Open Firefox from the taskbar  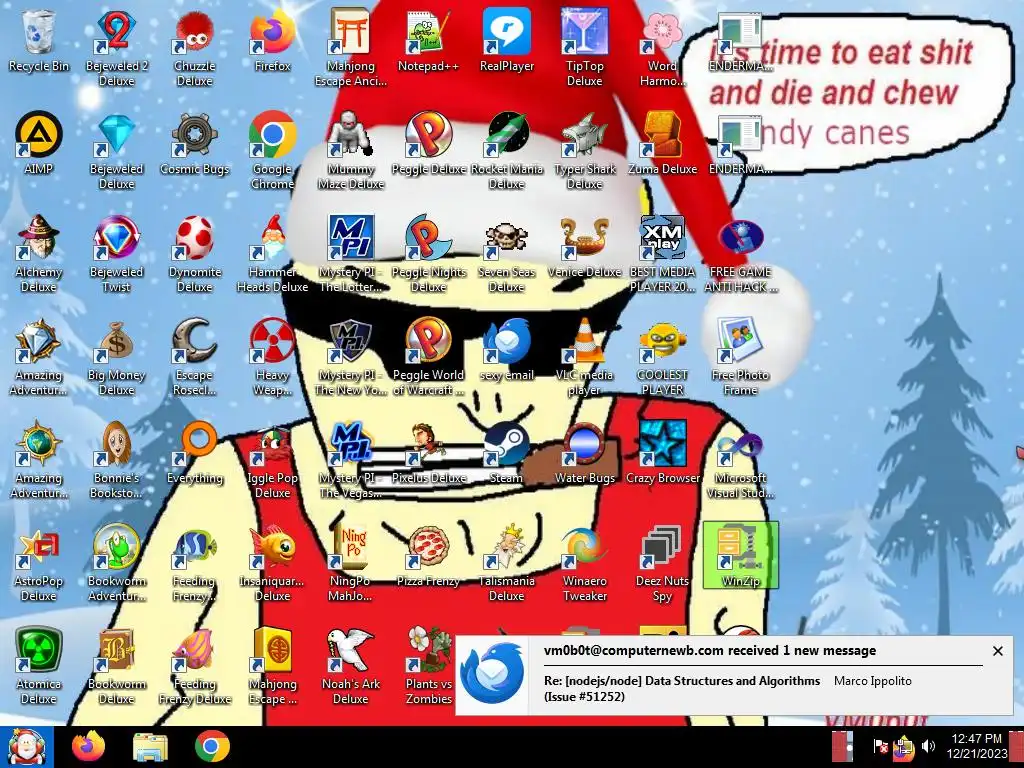click(x=88, y=747)
